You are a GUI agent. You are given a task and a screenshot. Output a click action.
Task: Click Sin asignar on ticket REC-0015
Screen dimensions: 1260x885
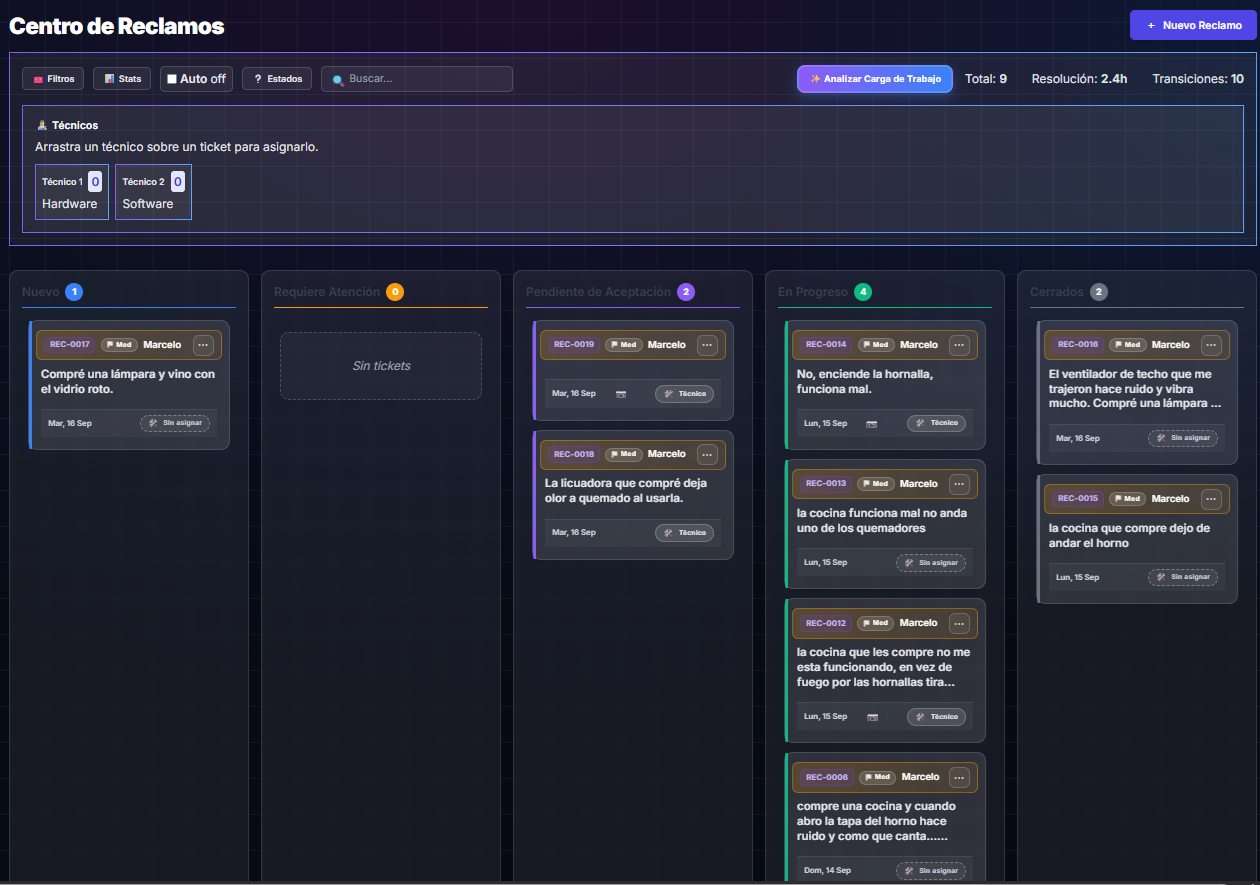[x=1184, y=577]
